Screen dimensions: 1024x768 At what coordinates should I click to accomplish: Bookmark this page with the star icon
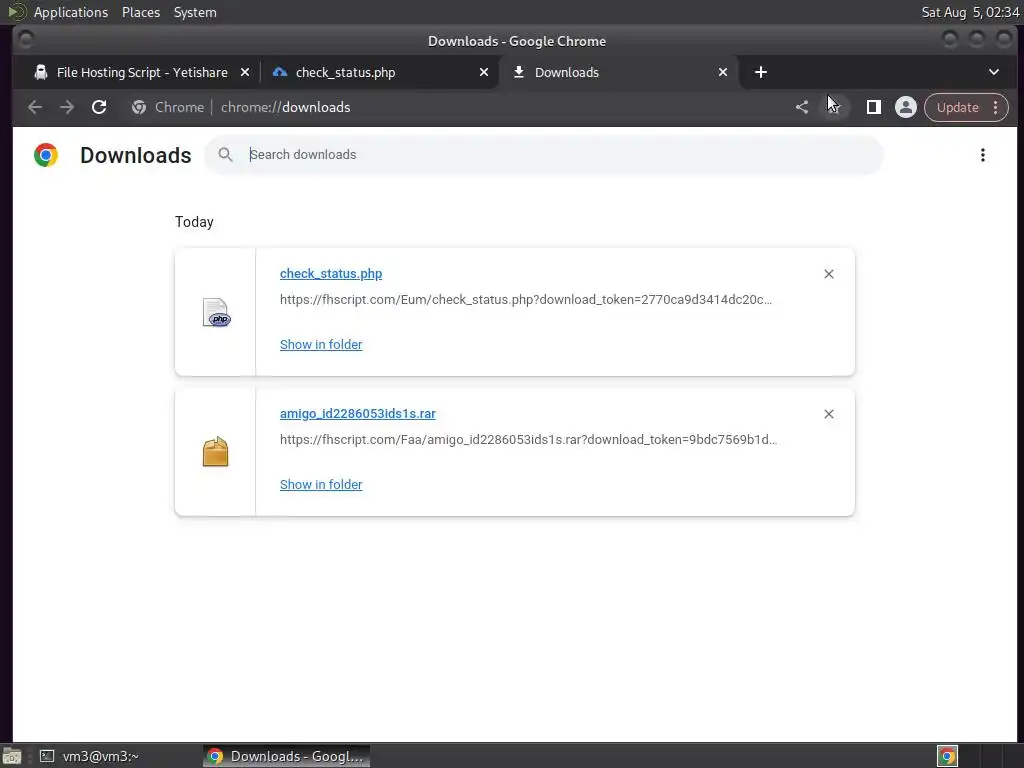pos(833,107)
